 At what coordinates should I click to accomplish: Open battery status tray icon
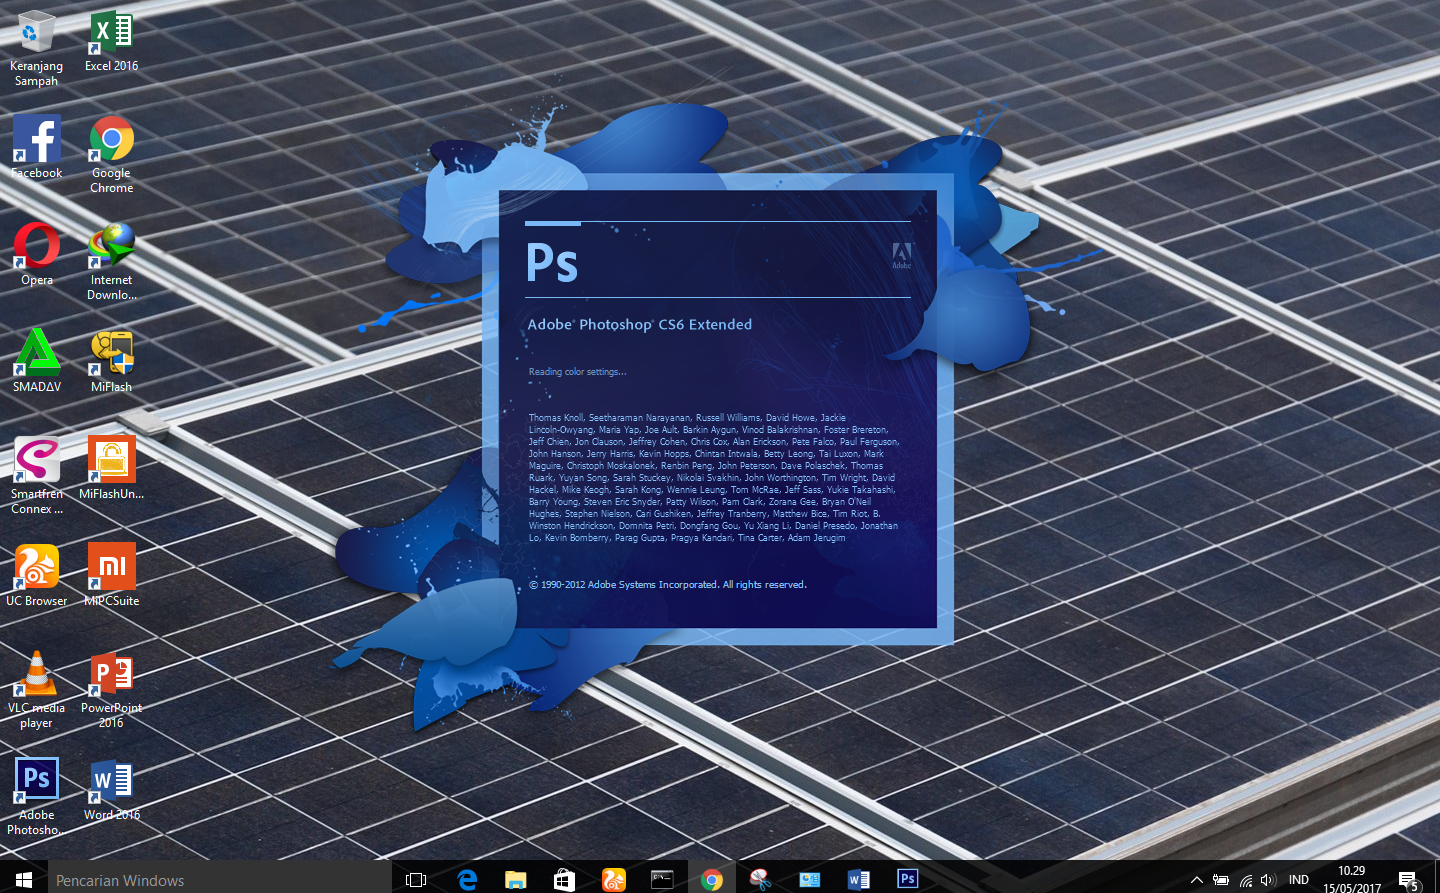(1220, 880)
